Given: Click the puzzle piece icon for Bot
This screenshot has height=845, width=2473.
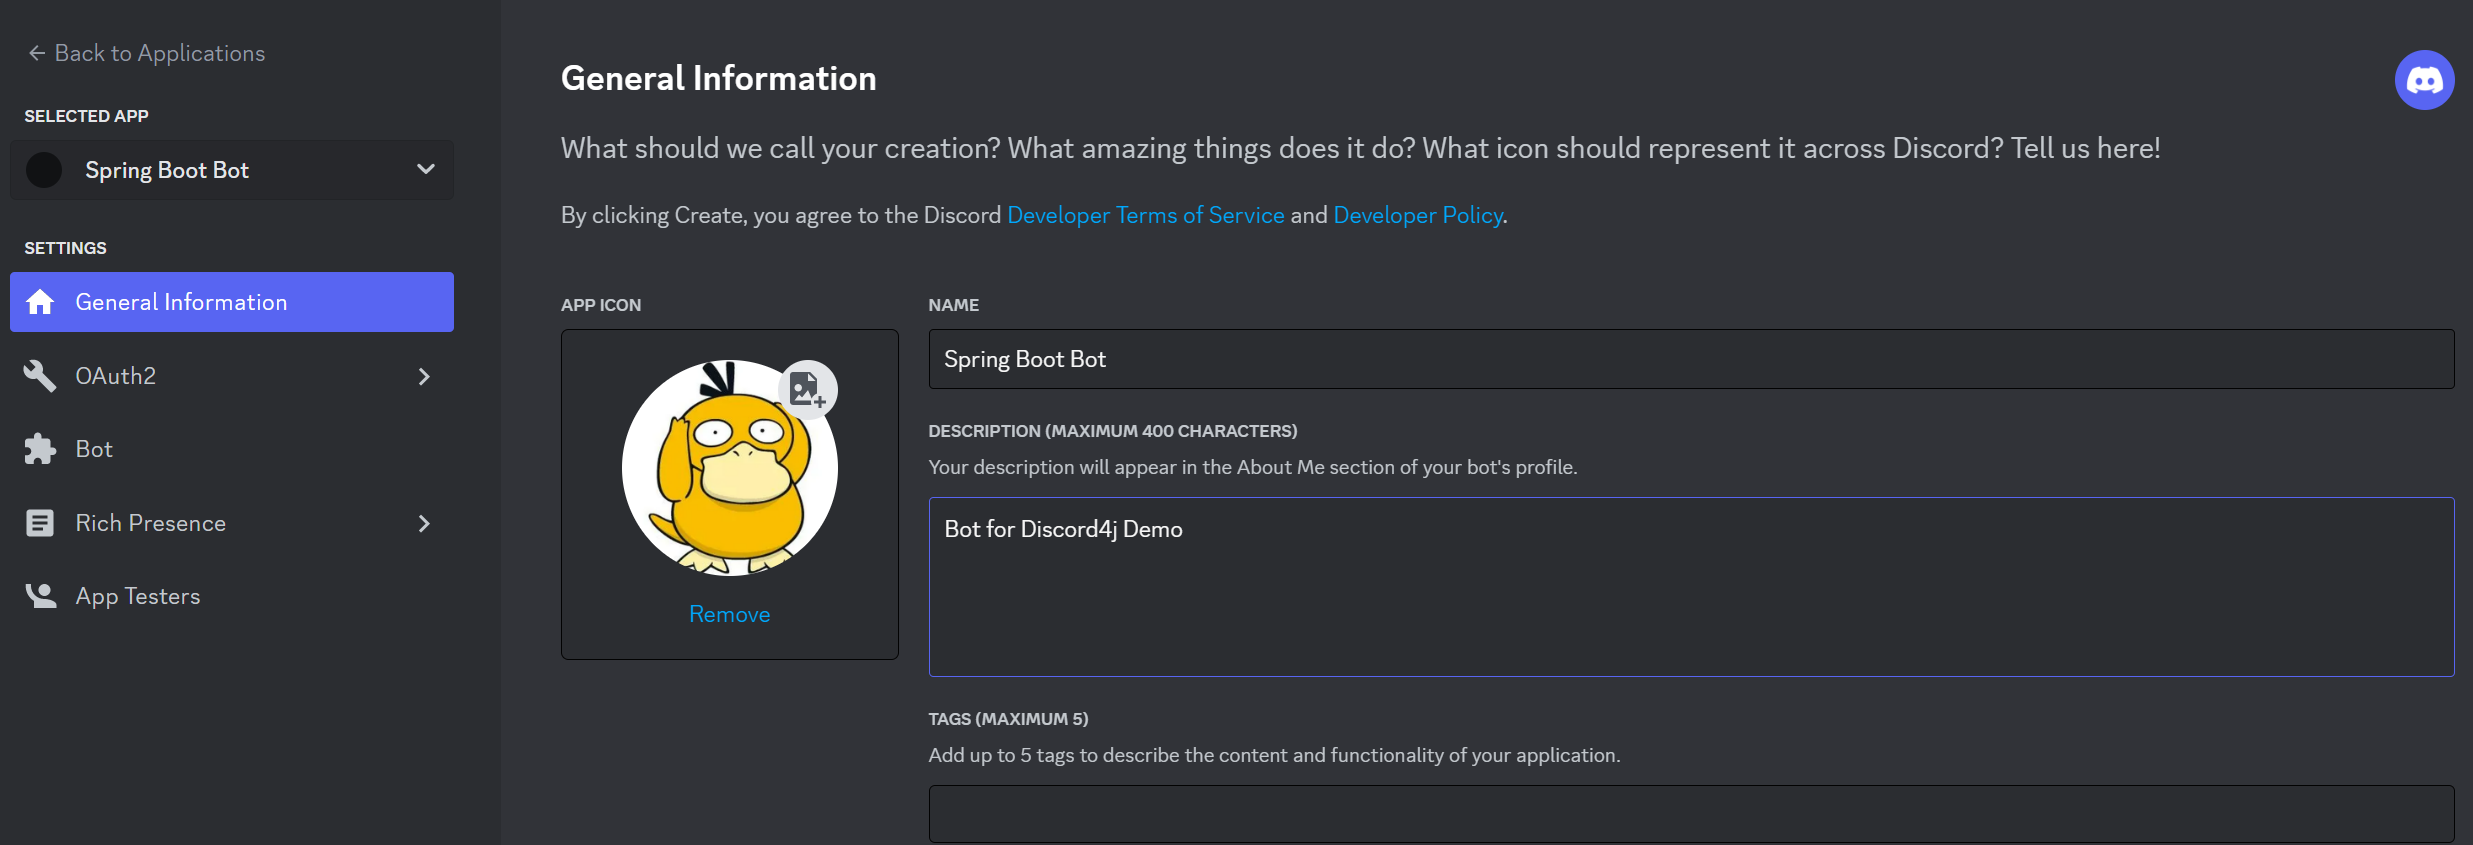Looking at the screenshot, I should point(40,449).
